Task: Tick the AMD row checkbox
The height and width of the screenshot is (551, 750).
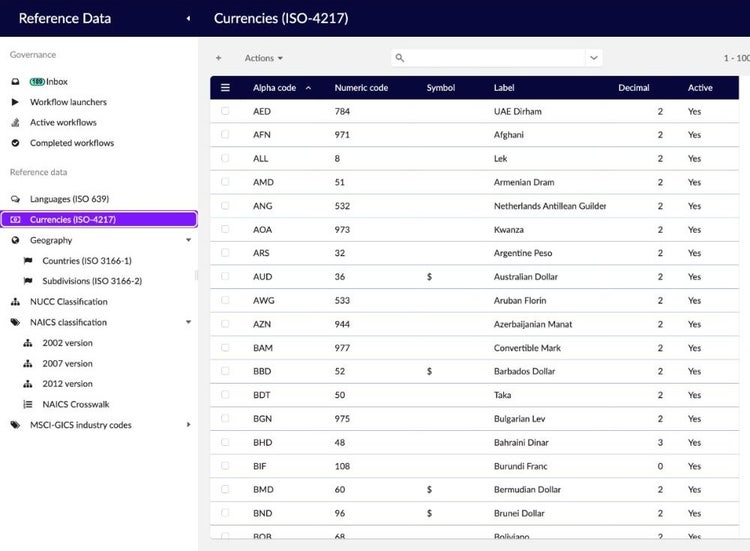Action: 225,182
